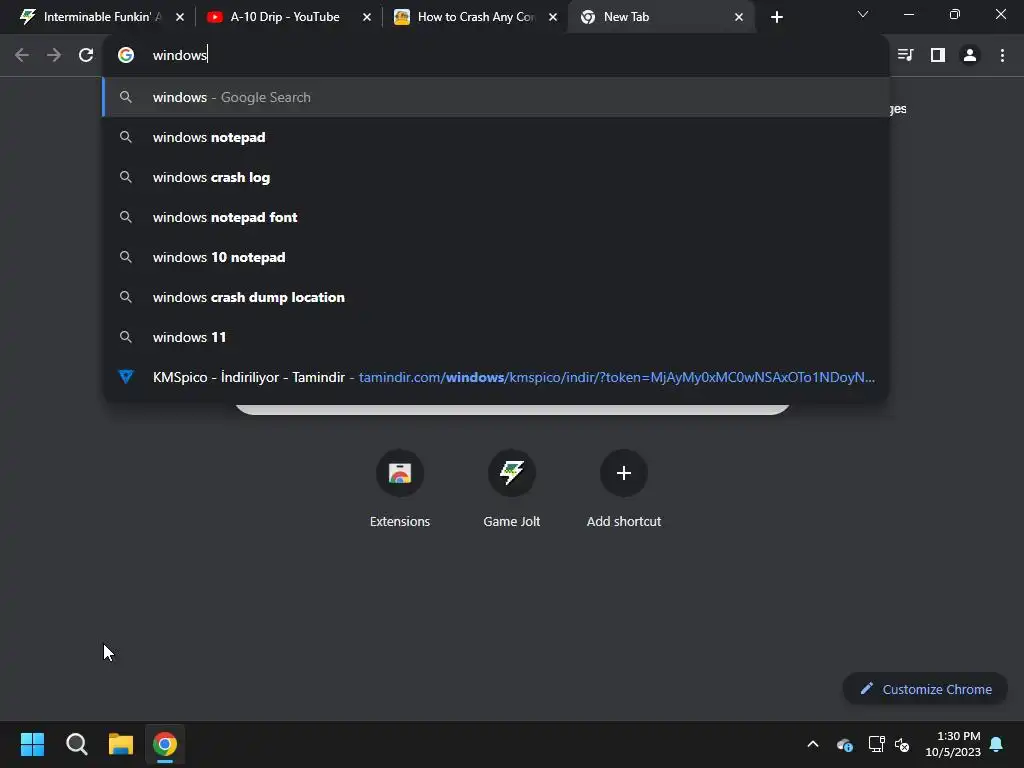Click the Google icon in the address bar
The image size is (1024, 768).
coord(126,55)
